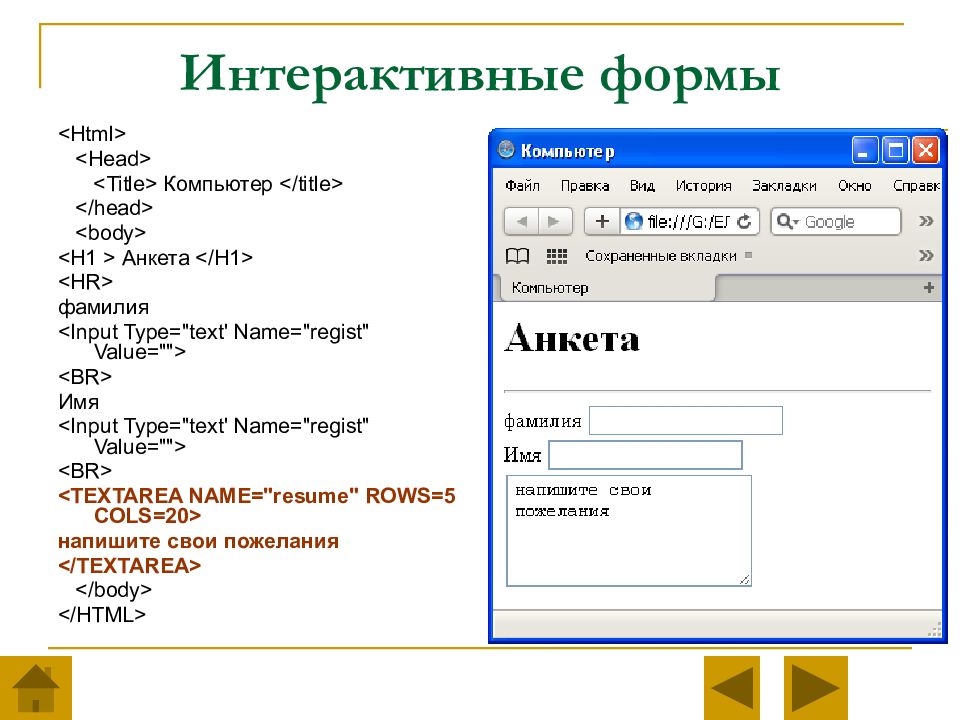Click the browser Forward arrow button
This screenshot has height=720, width=960.
pyautogui.click(x=555, y=222)
